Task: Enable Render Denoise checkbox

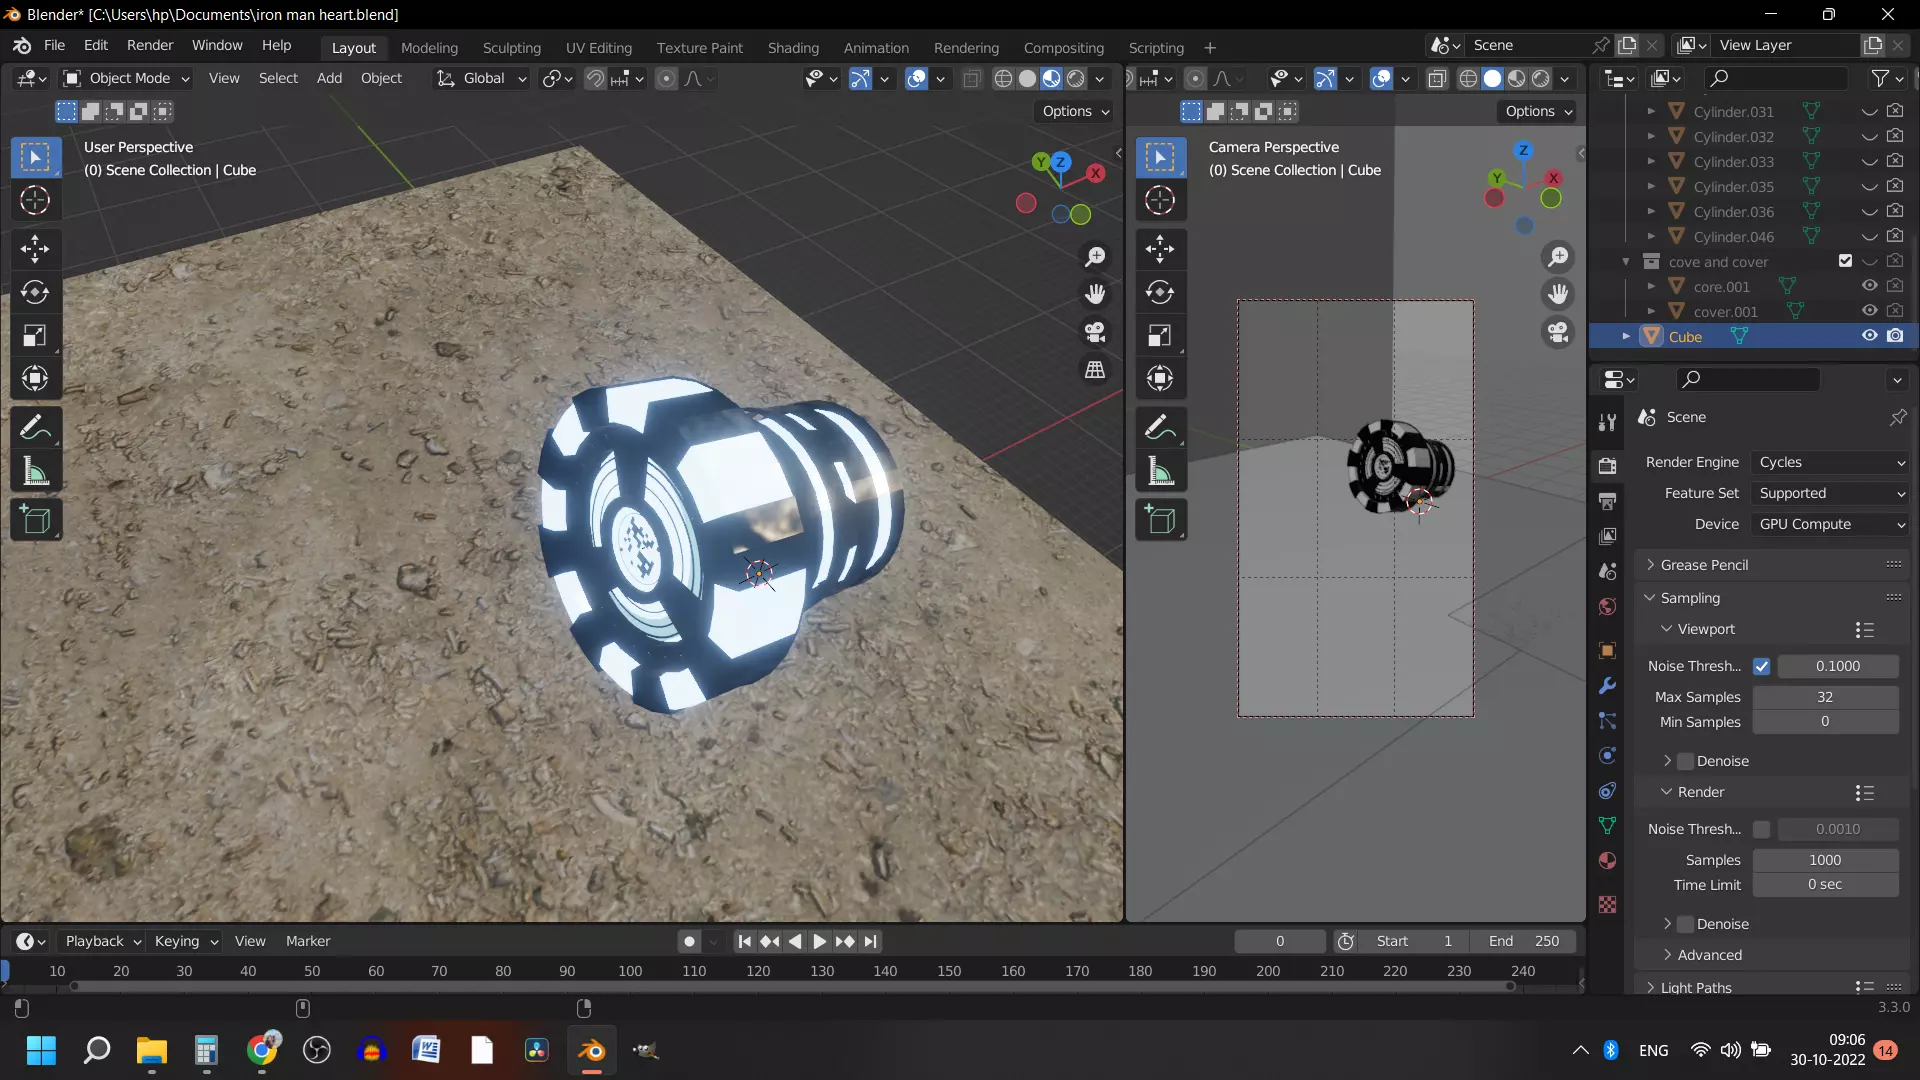Action: click(x=1686, y=924)
